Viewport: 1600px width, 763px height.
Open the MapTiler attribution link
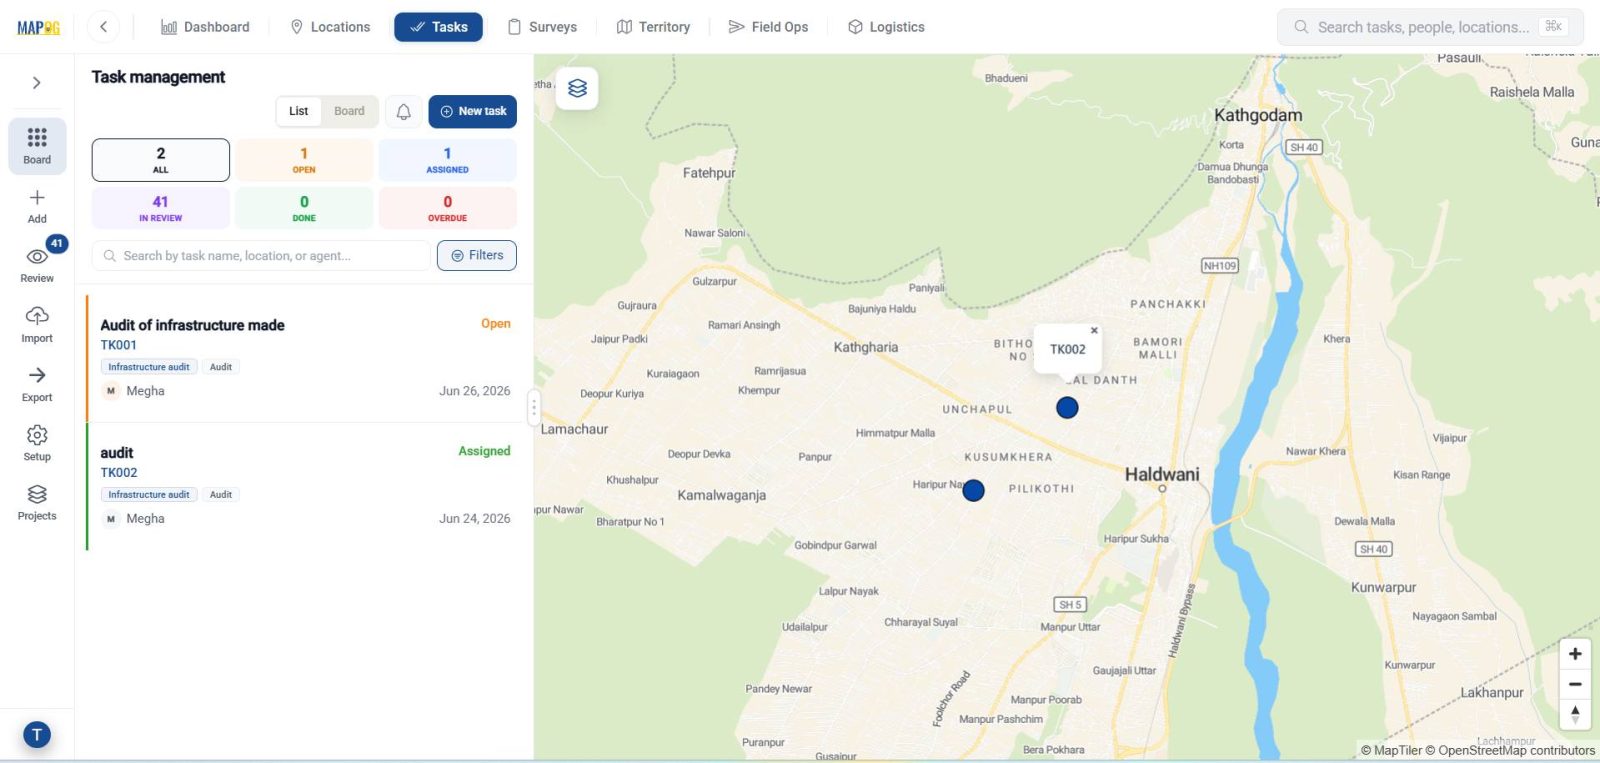tap(1391, 751)
